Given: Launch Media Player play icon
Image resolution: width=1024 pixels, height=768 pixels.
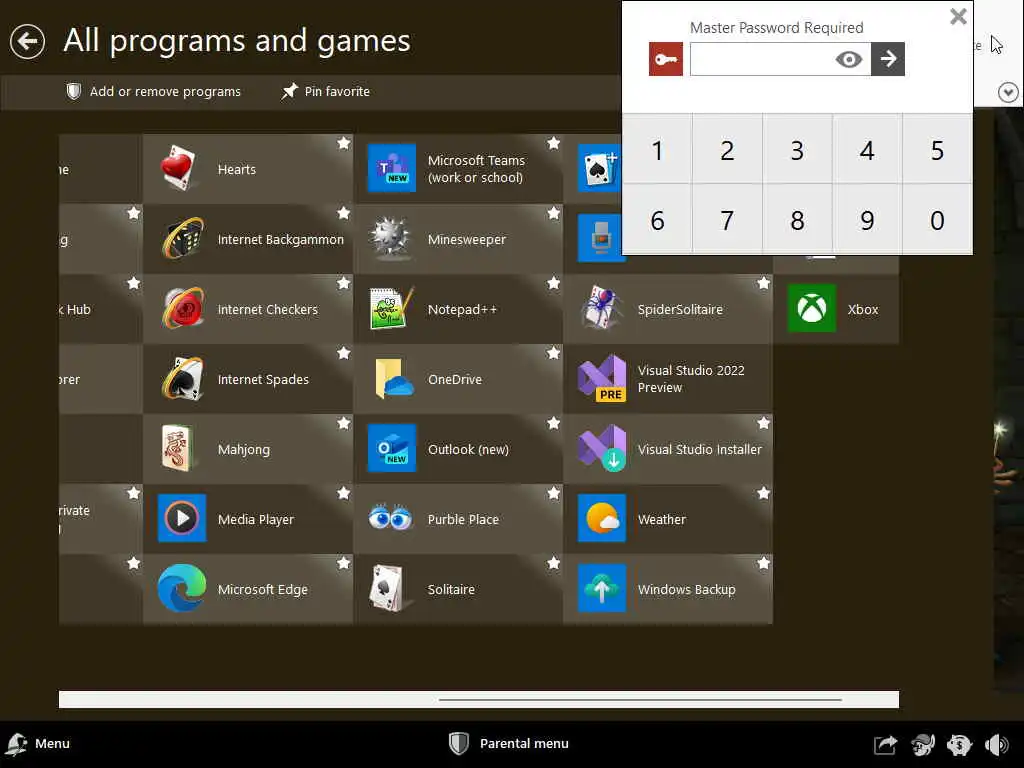Looking at the screenshot, I should point(182,519).
